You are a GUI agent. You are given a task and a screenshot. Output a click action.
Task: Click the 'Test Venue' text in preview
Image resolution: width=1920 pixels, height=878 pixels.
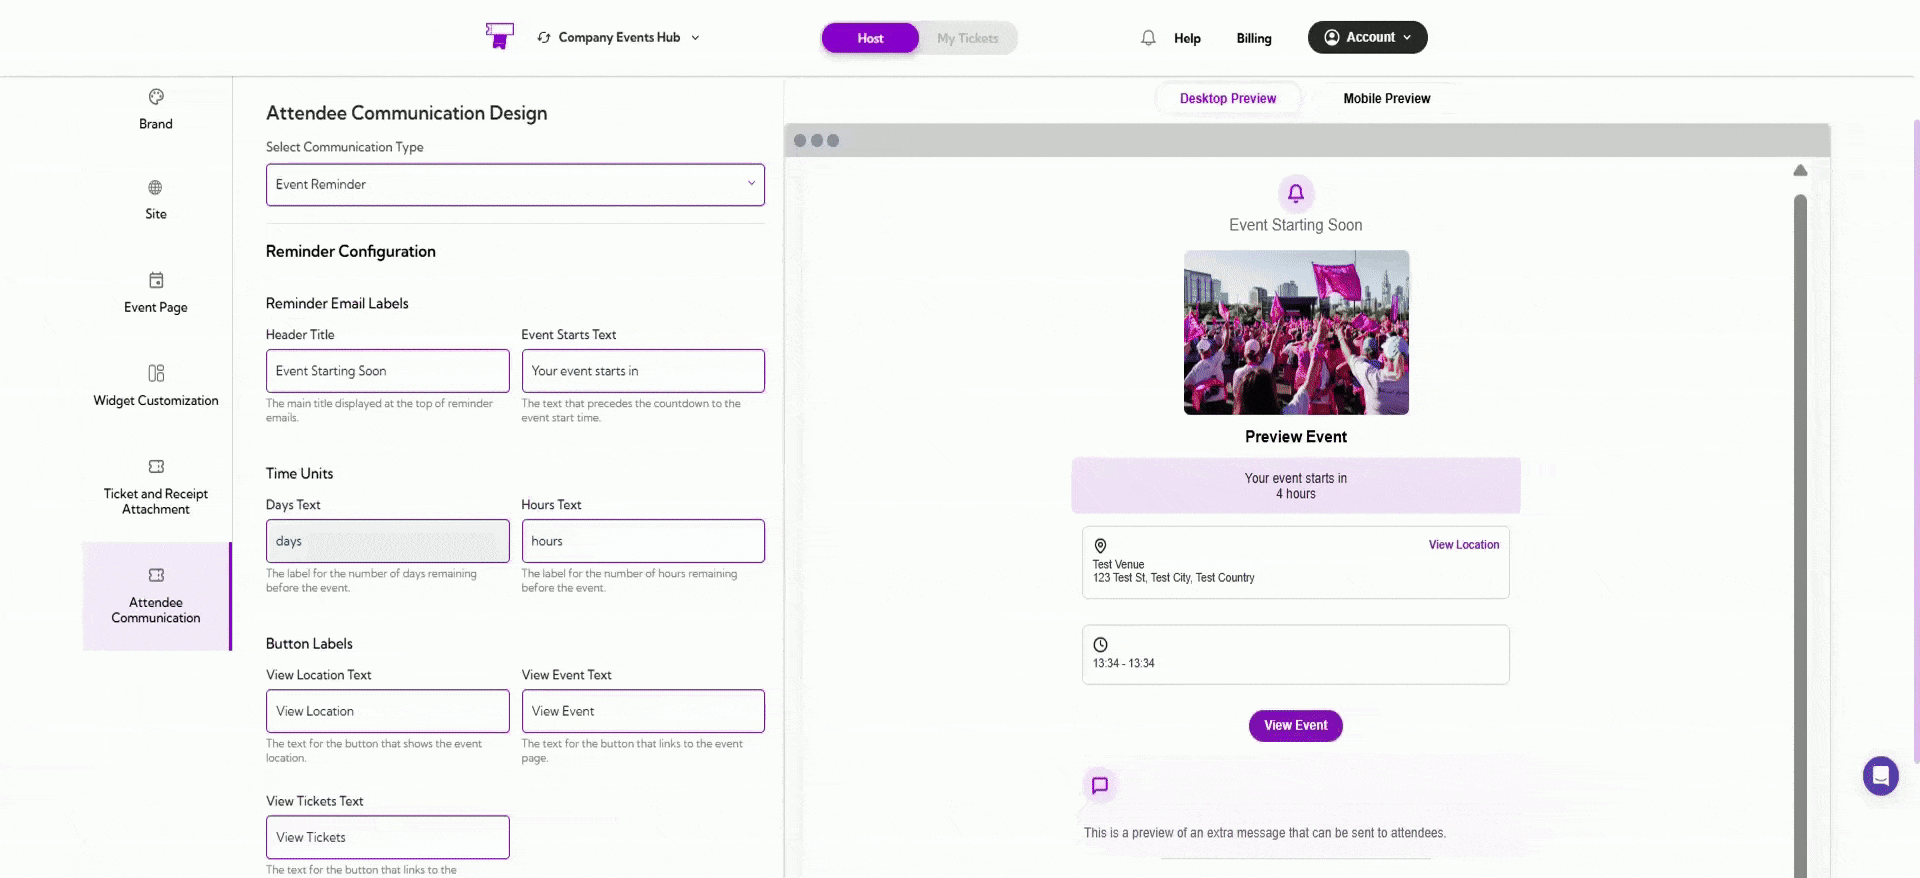tap(1118, 565)
